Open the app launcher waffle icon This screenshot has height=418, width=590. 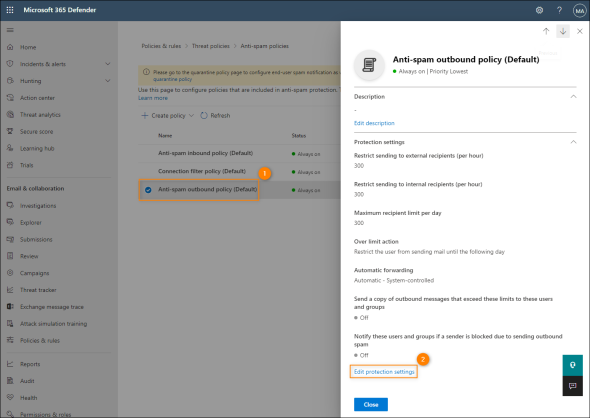click(10, 10)
